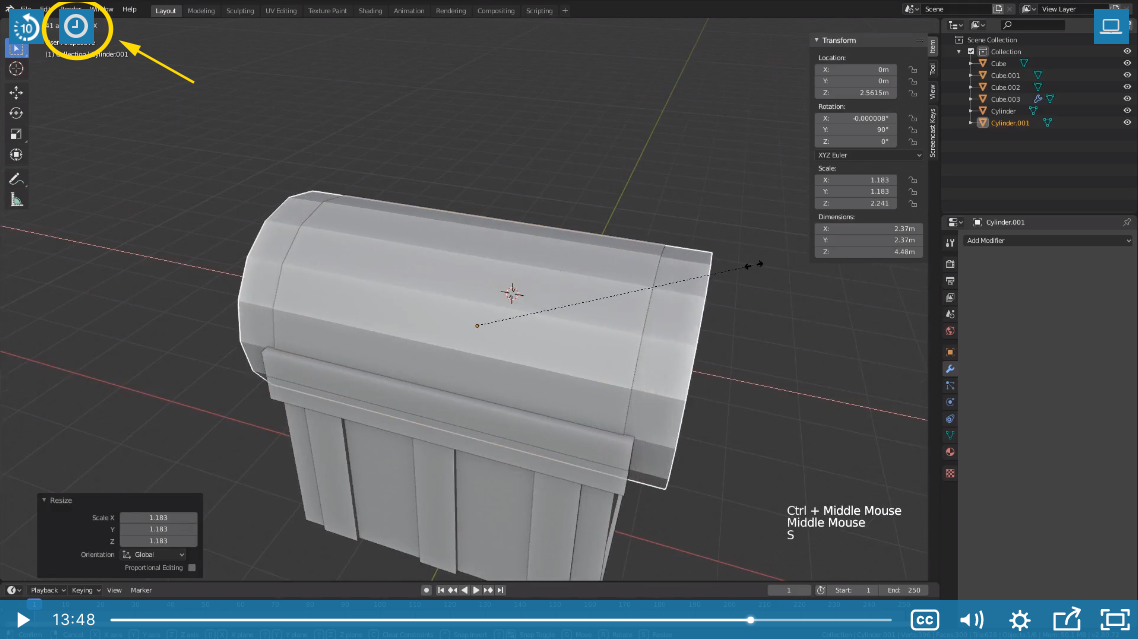Open Object Data properties tab icon

click(950, 435)
